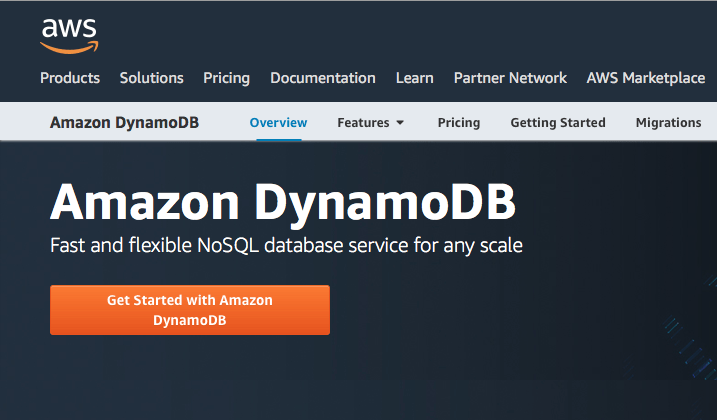Click the orange smile arrow under aws
Viewport: 717px width, 420px height.
(69, 47)
